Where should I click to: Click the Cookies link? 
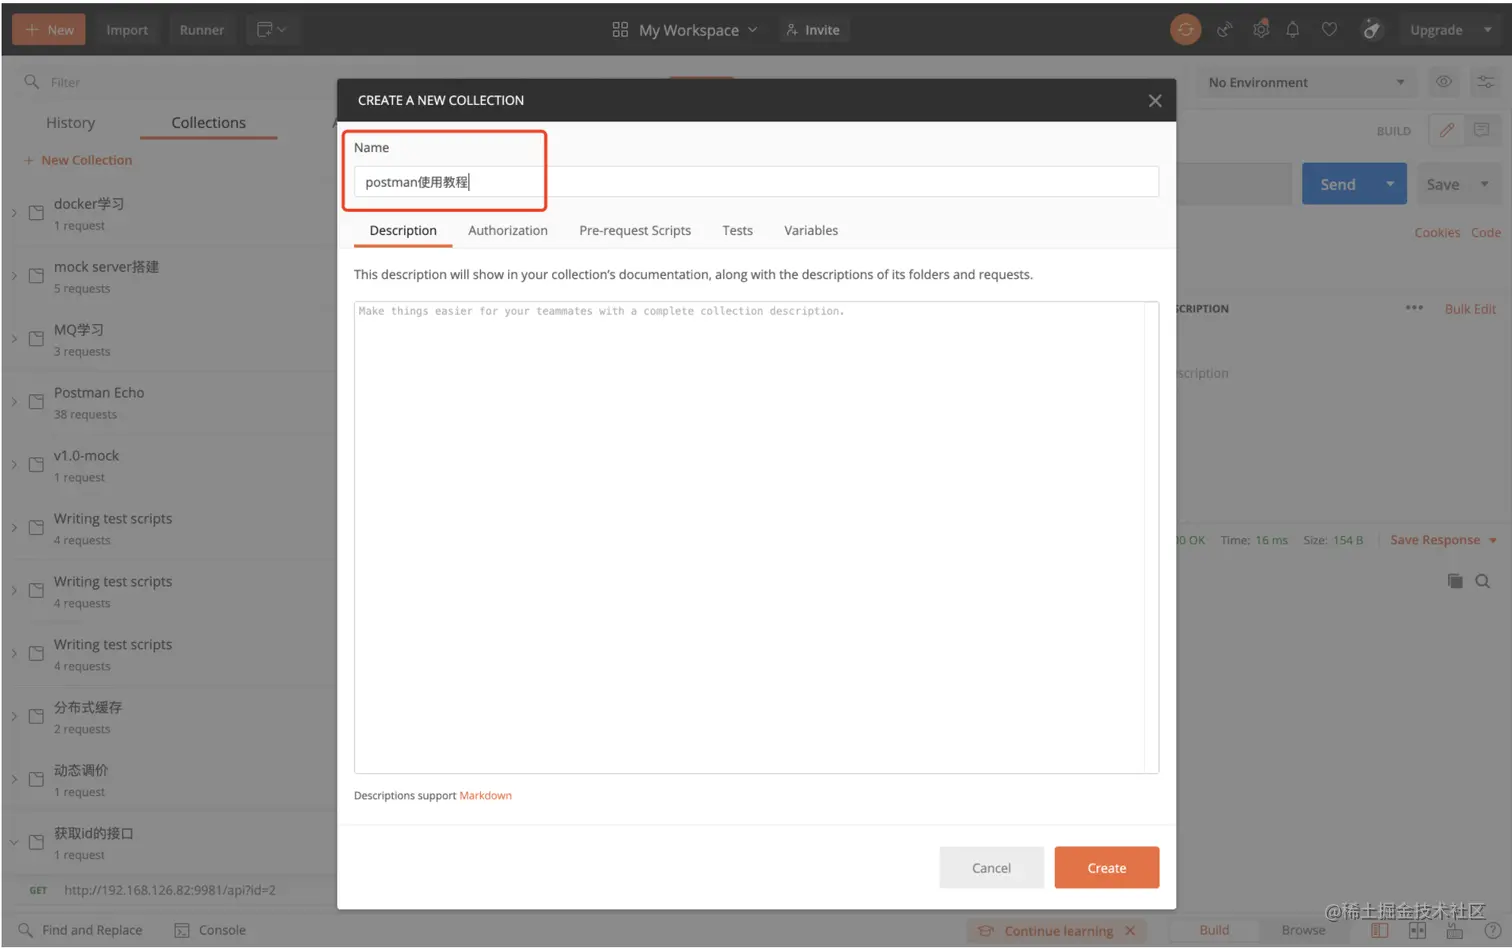click(1437, 232)
